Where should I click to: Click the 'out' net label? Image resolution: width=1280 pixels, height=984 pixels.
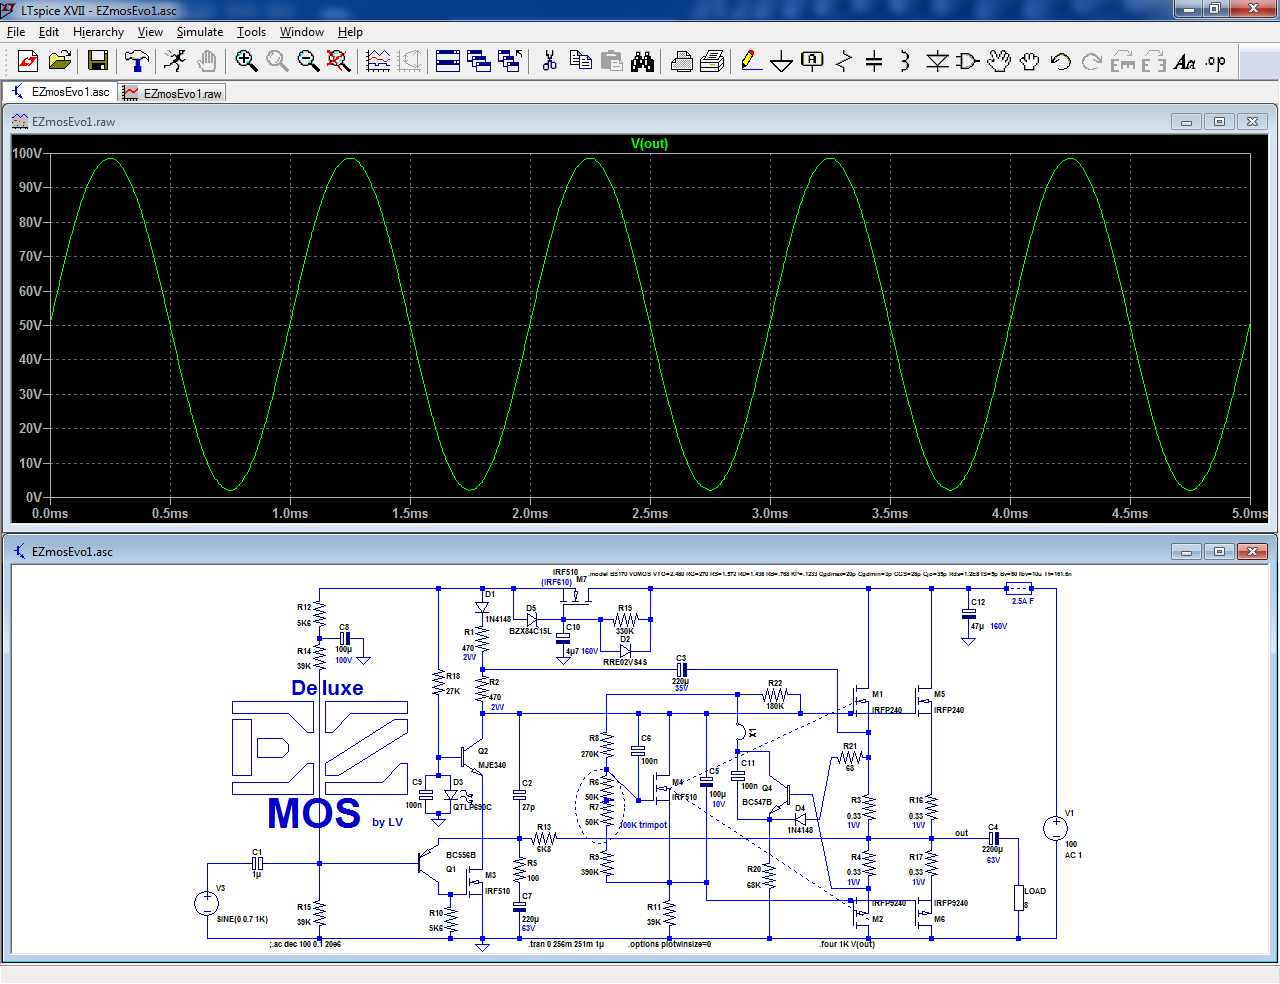(961, 832)
